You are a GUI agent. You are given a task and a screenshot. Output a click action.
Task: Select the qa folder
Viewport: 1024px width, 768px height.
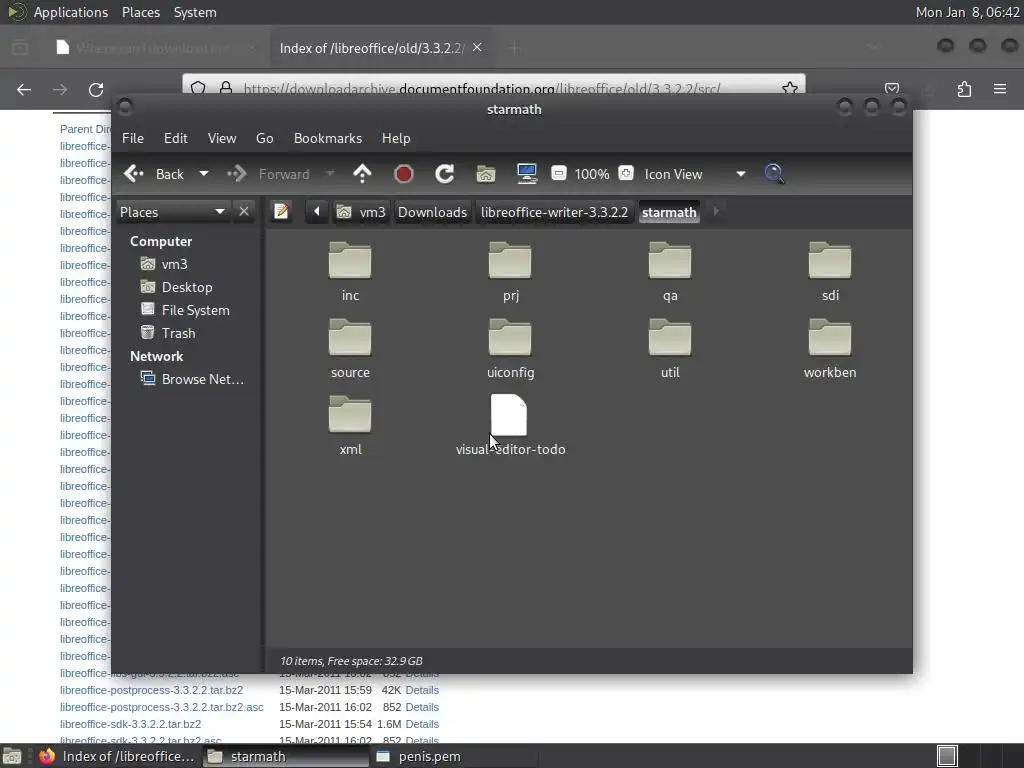pos(670,272)
